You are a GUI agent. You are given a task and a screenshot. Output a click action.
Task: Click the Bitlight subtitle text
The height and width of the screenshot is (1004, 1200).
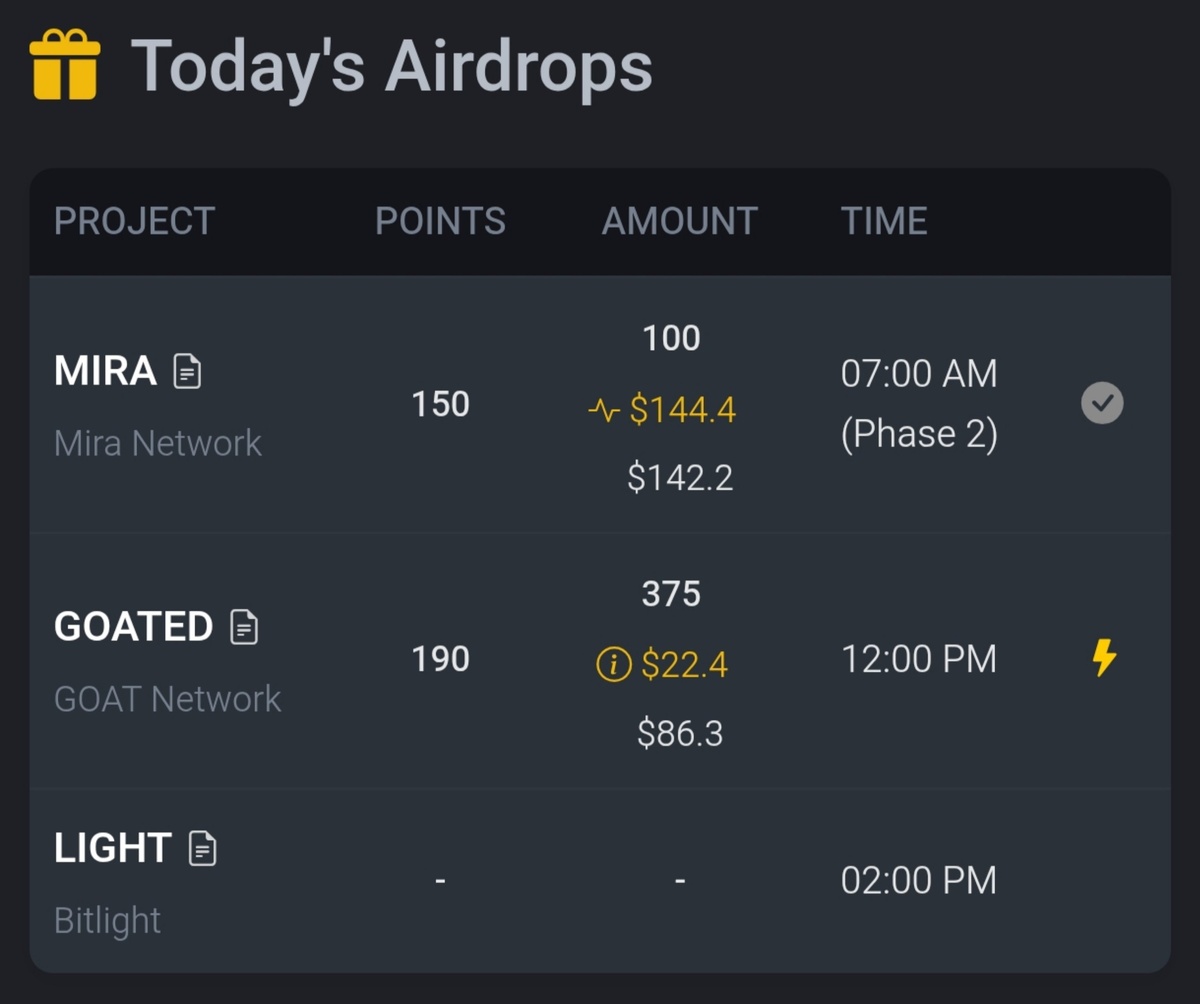point(107,920)
